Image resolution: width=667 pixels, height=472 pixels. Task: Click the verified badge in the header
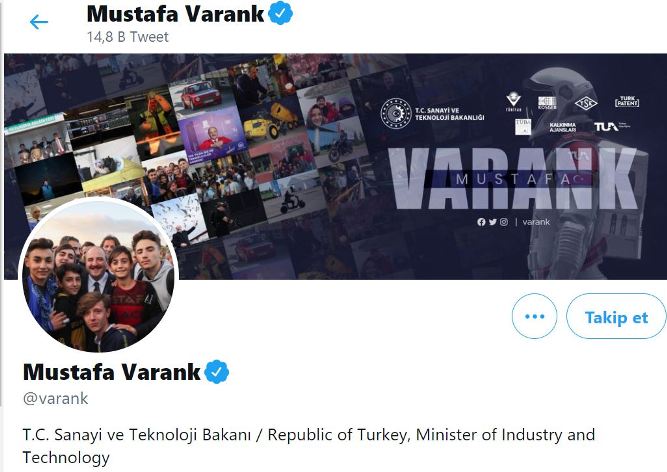click(280, 13)
